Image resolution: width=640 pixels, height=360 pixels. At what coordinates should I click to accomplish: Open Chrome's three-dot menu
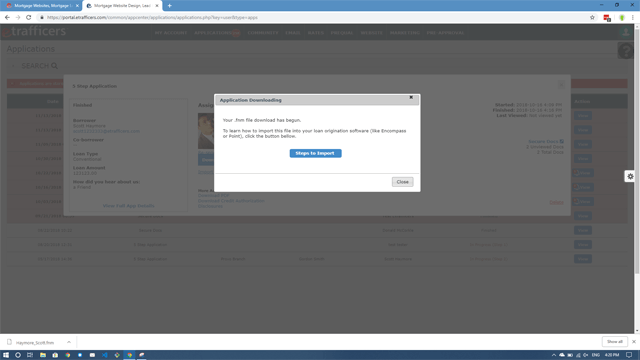click(x=633, y=18)
